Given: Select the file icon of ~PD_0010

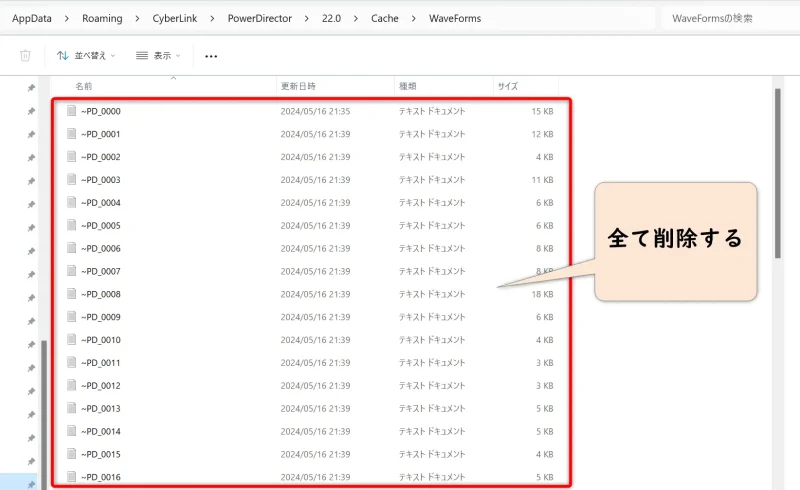Looking at the screenshot, I should click(x=71, y=339).
